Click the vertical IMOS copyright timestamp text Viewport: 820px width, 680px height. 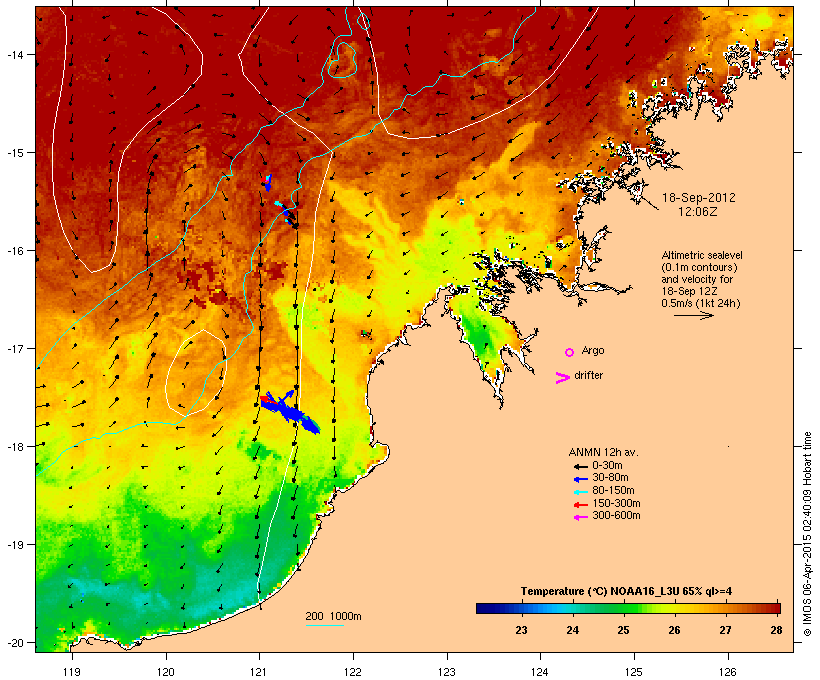pos(807,534)
